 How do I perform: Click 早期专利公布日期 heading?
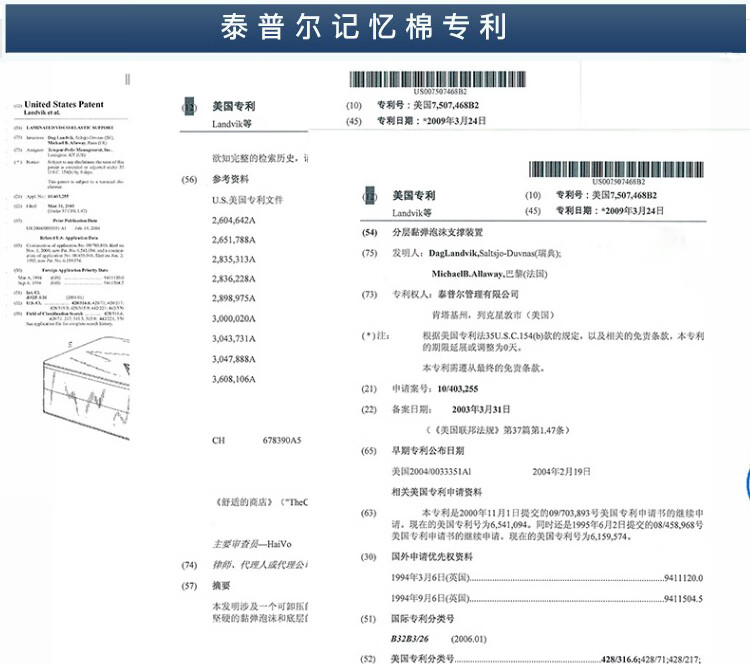click(x=428, y=451)
